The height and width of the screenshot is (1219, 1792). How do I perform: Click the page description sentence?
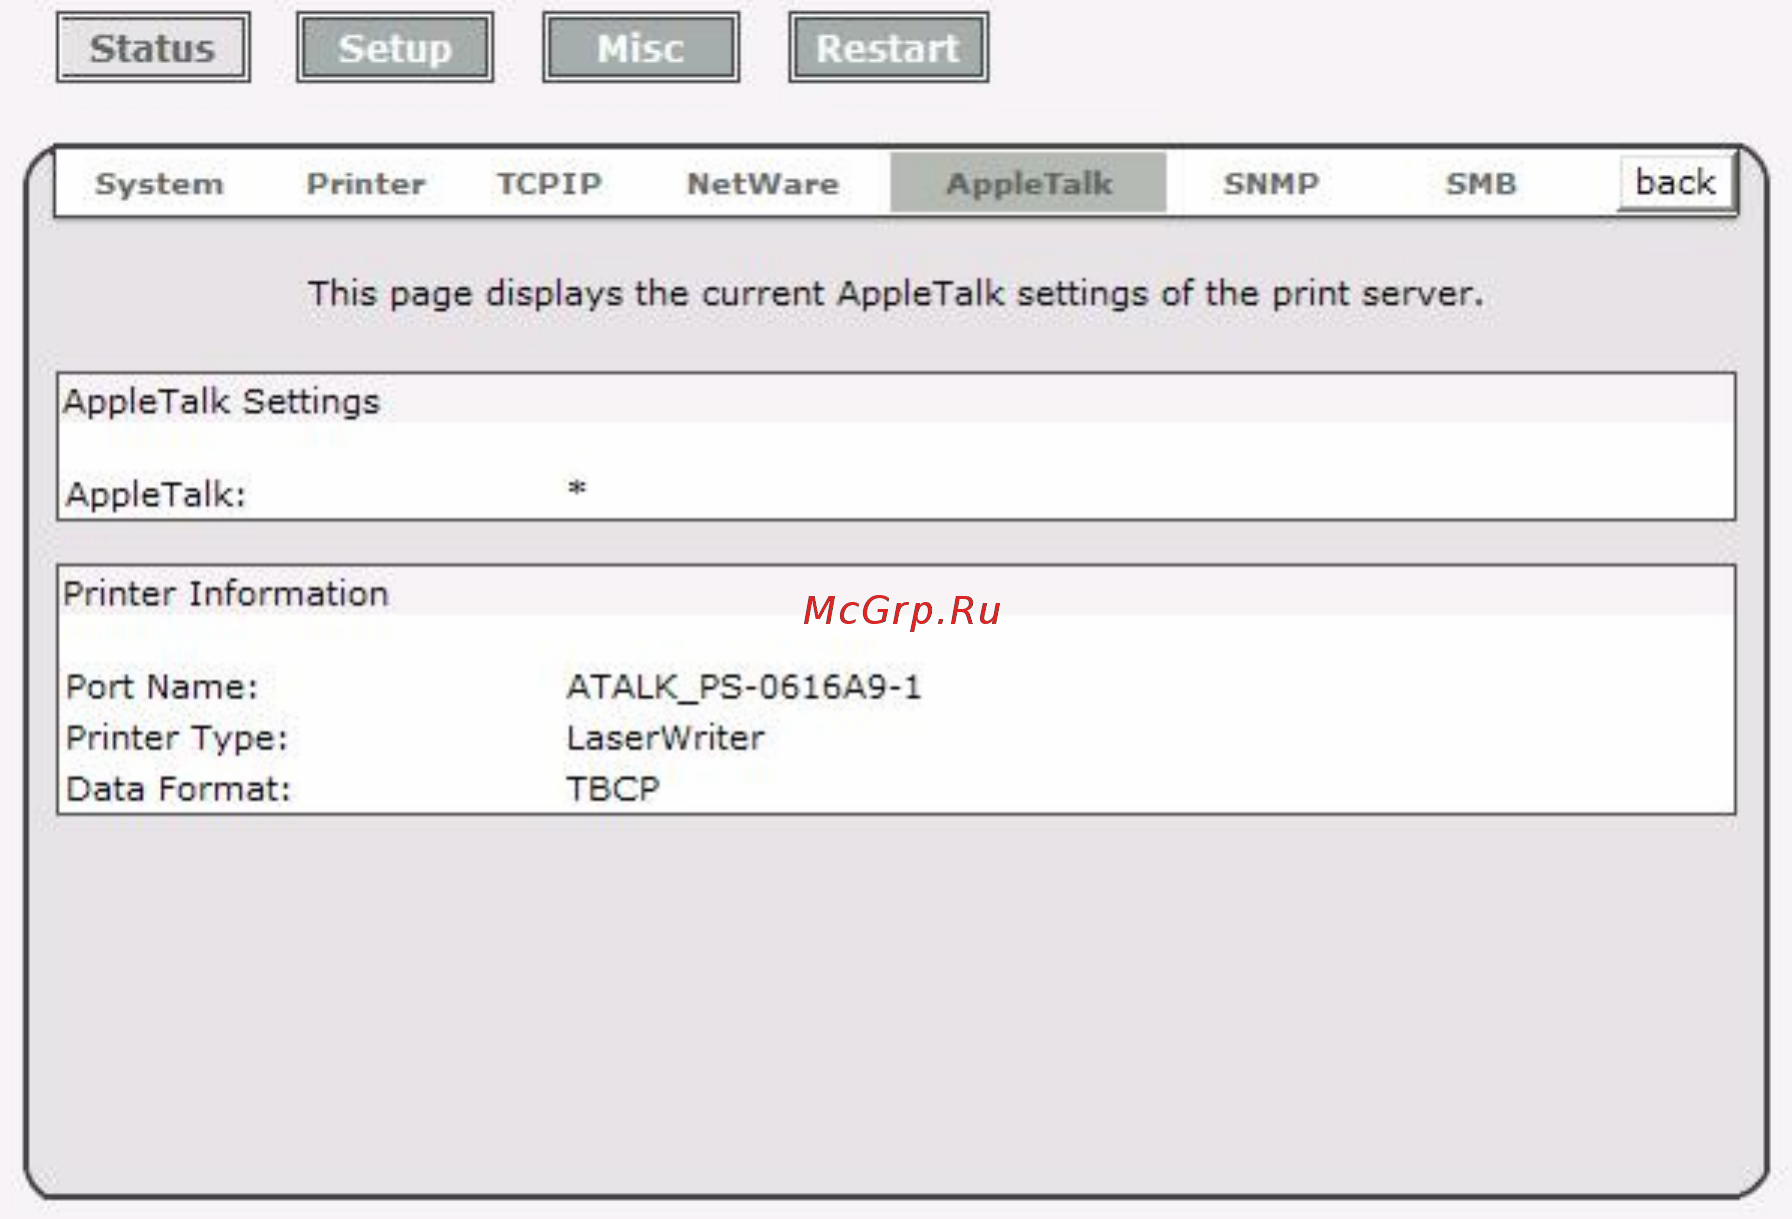(895, 293)
